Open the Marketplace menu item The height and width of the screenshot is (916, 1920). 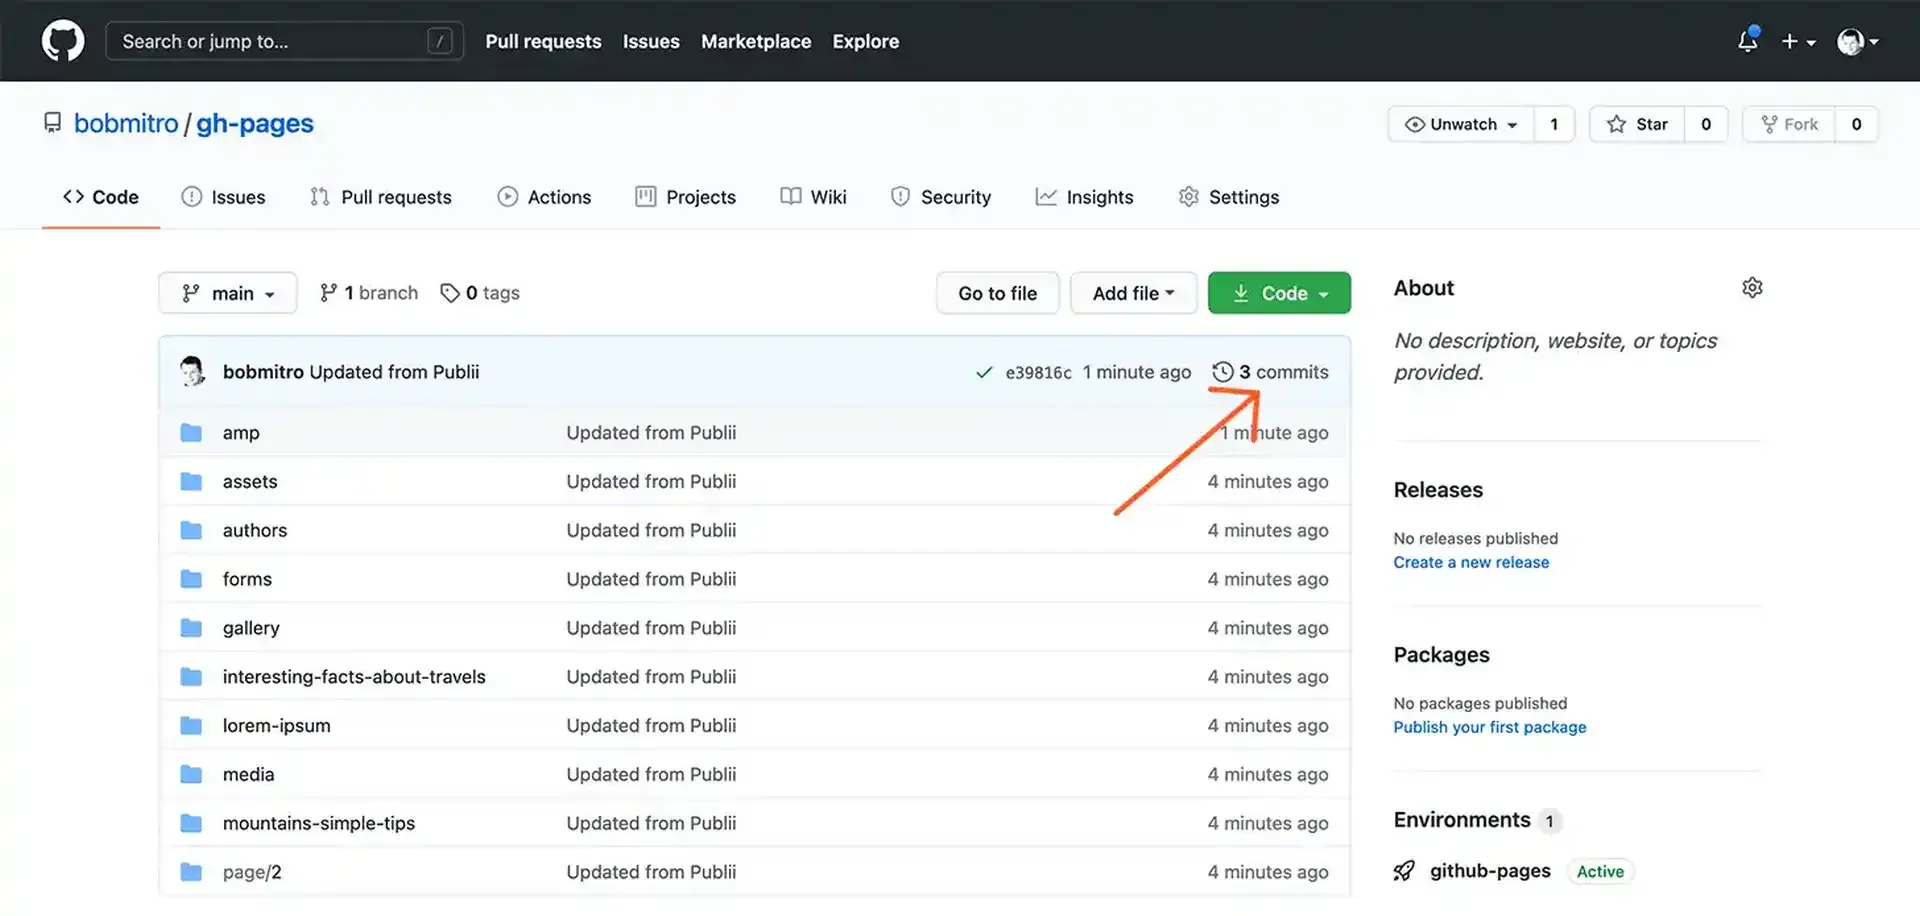[755, 41]
